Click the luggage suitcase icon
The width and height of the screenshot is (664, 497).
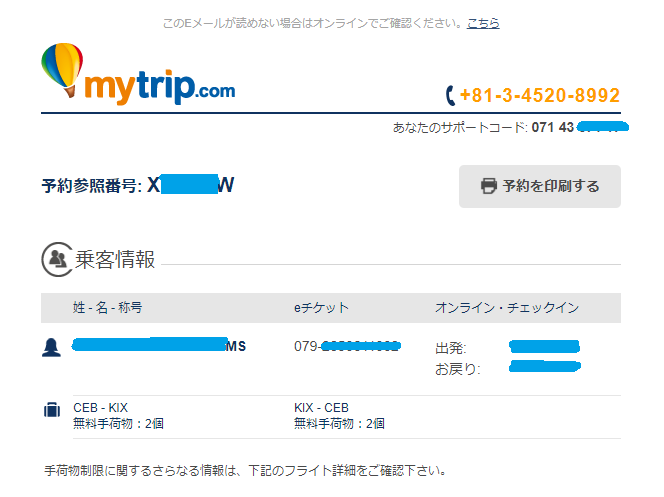[52, 410]
